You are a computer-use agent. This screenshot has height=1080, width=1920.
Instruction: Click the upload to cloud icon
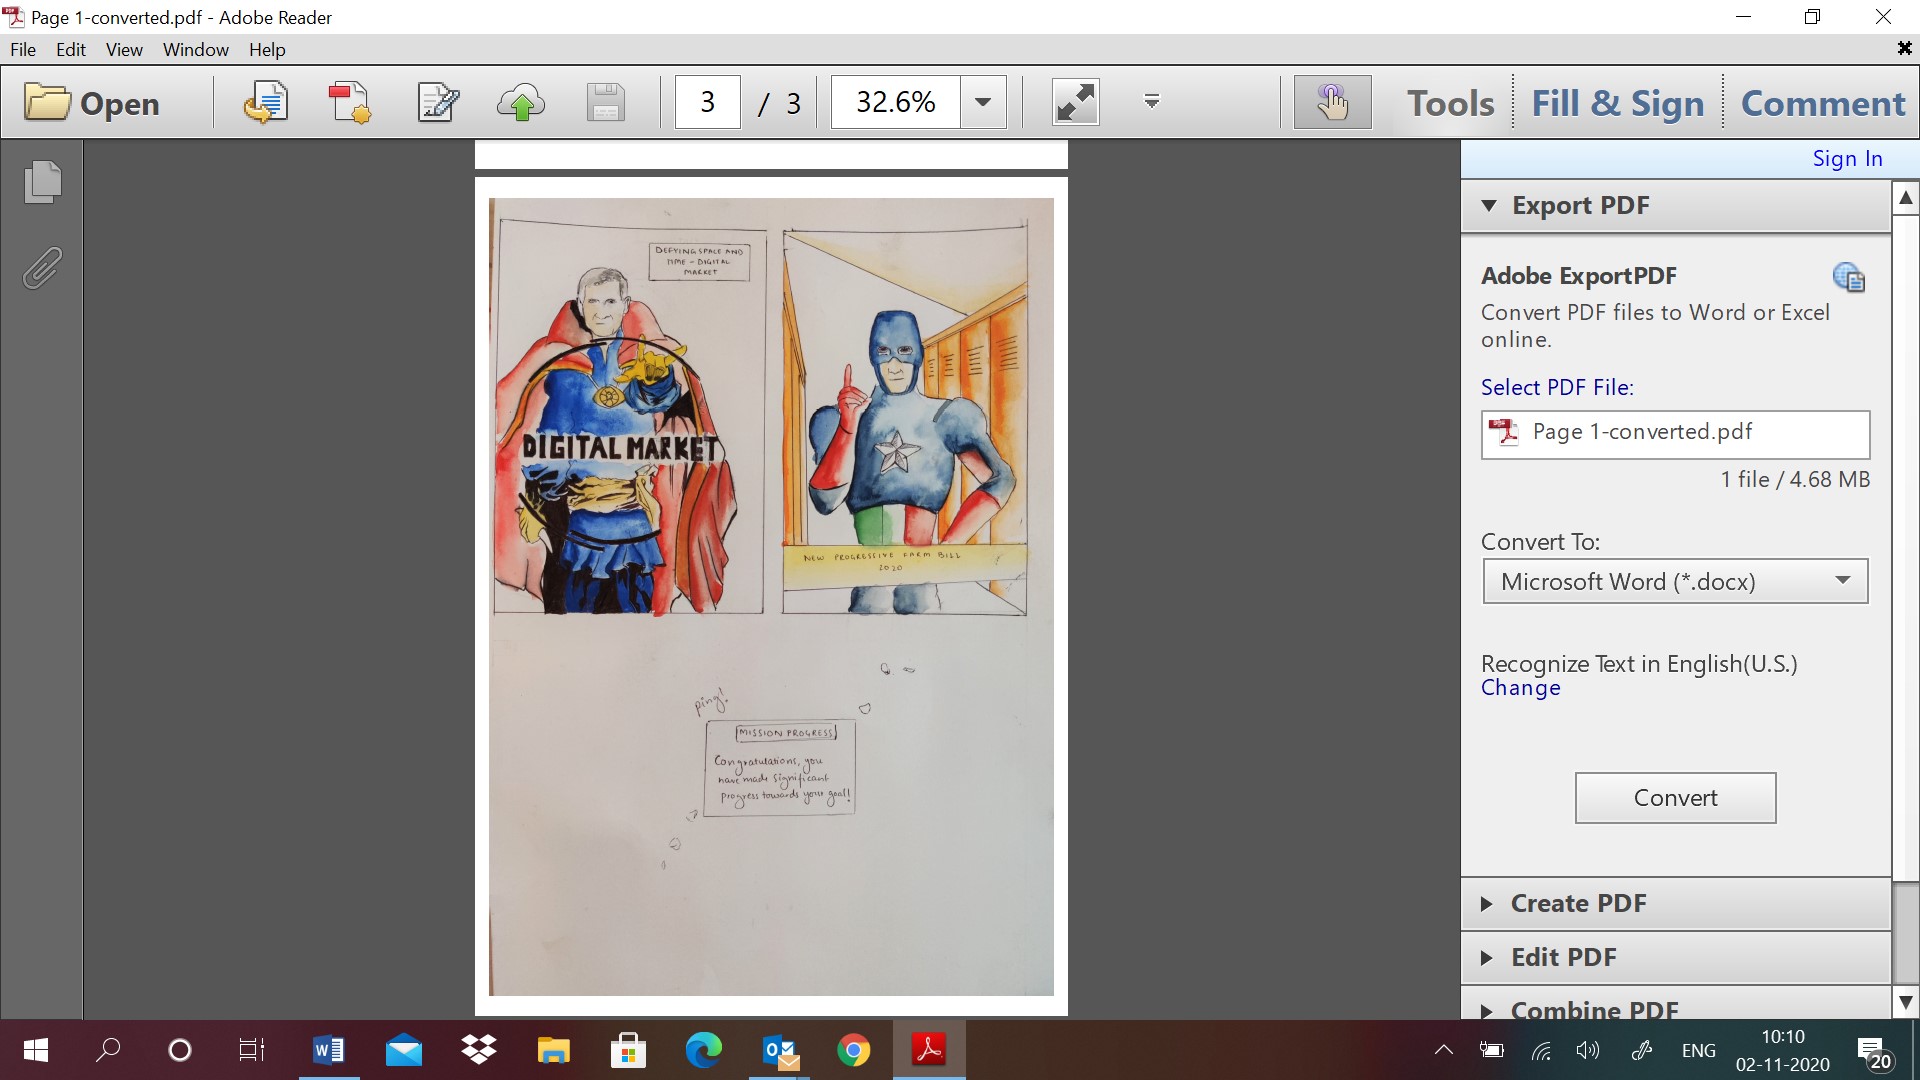tap(521, 103)
